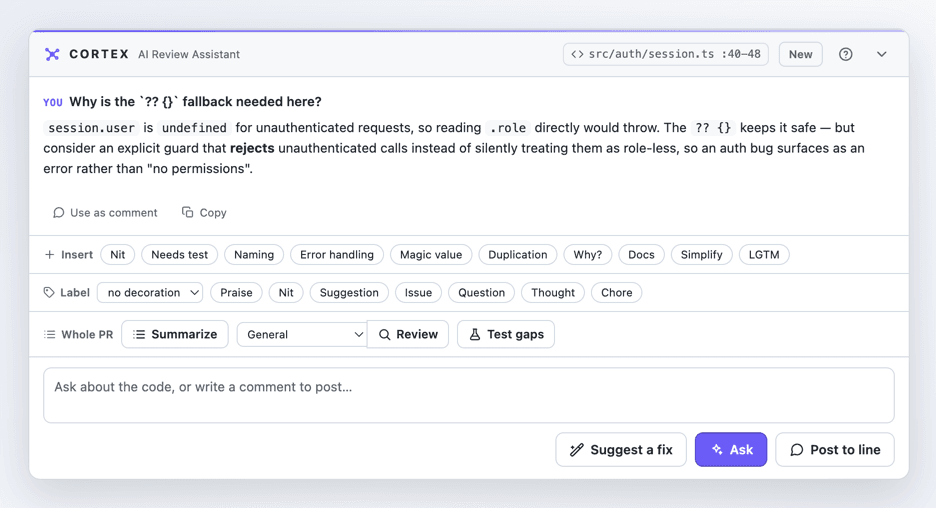Run the Review action
Screen dimensions: 936x508
(408, 334)
